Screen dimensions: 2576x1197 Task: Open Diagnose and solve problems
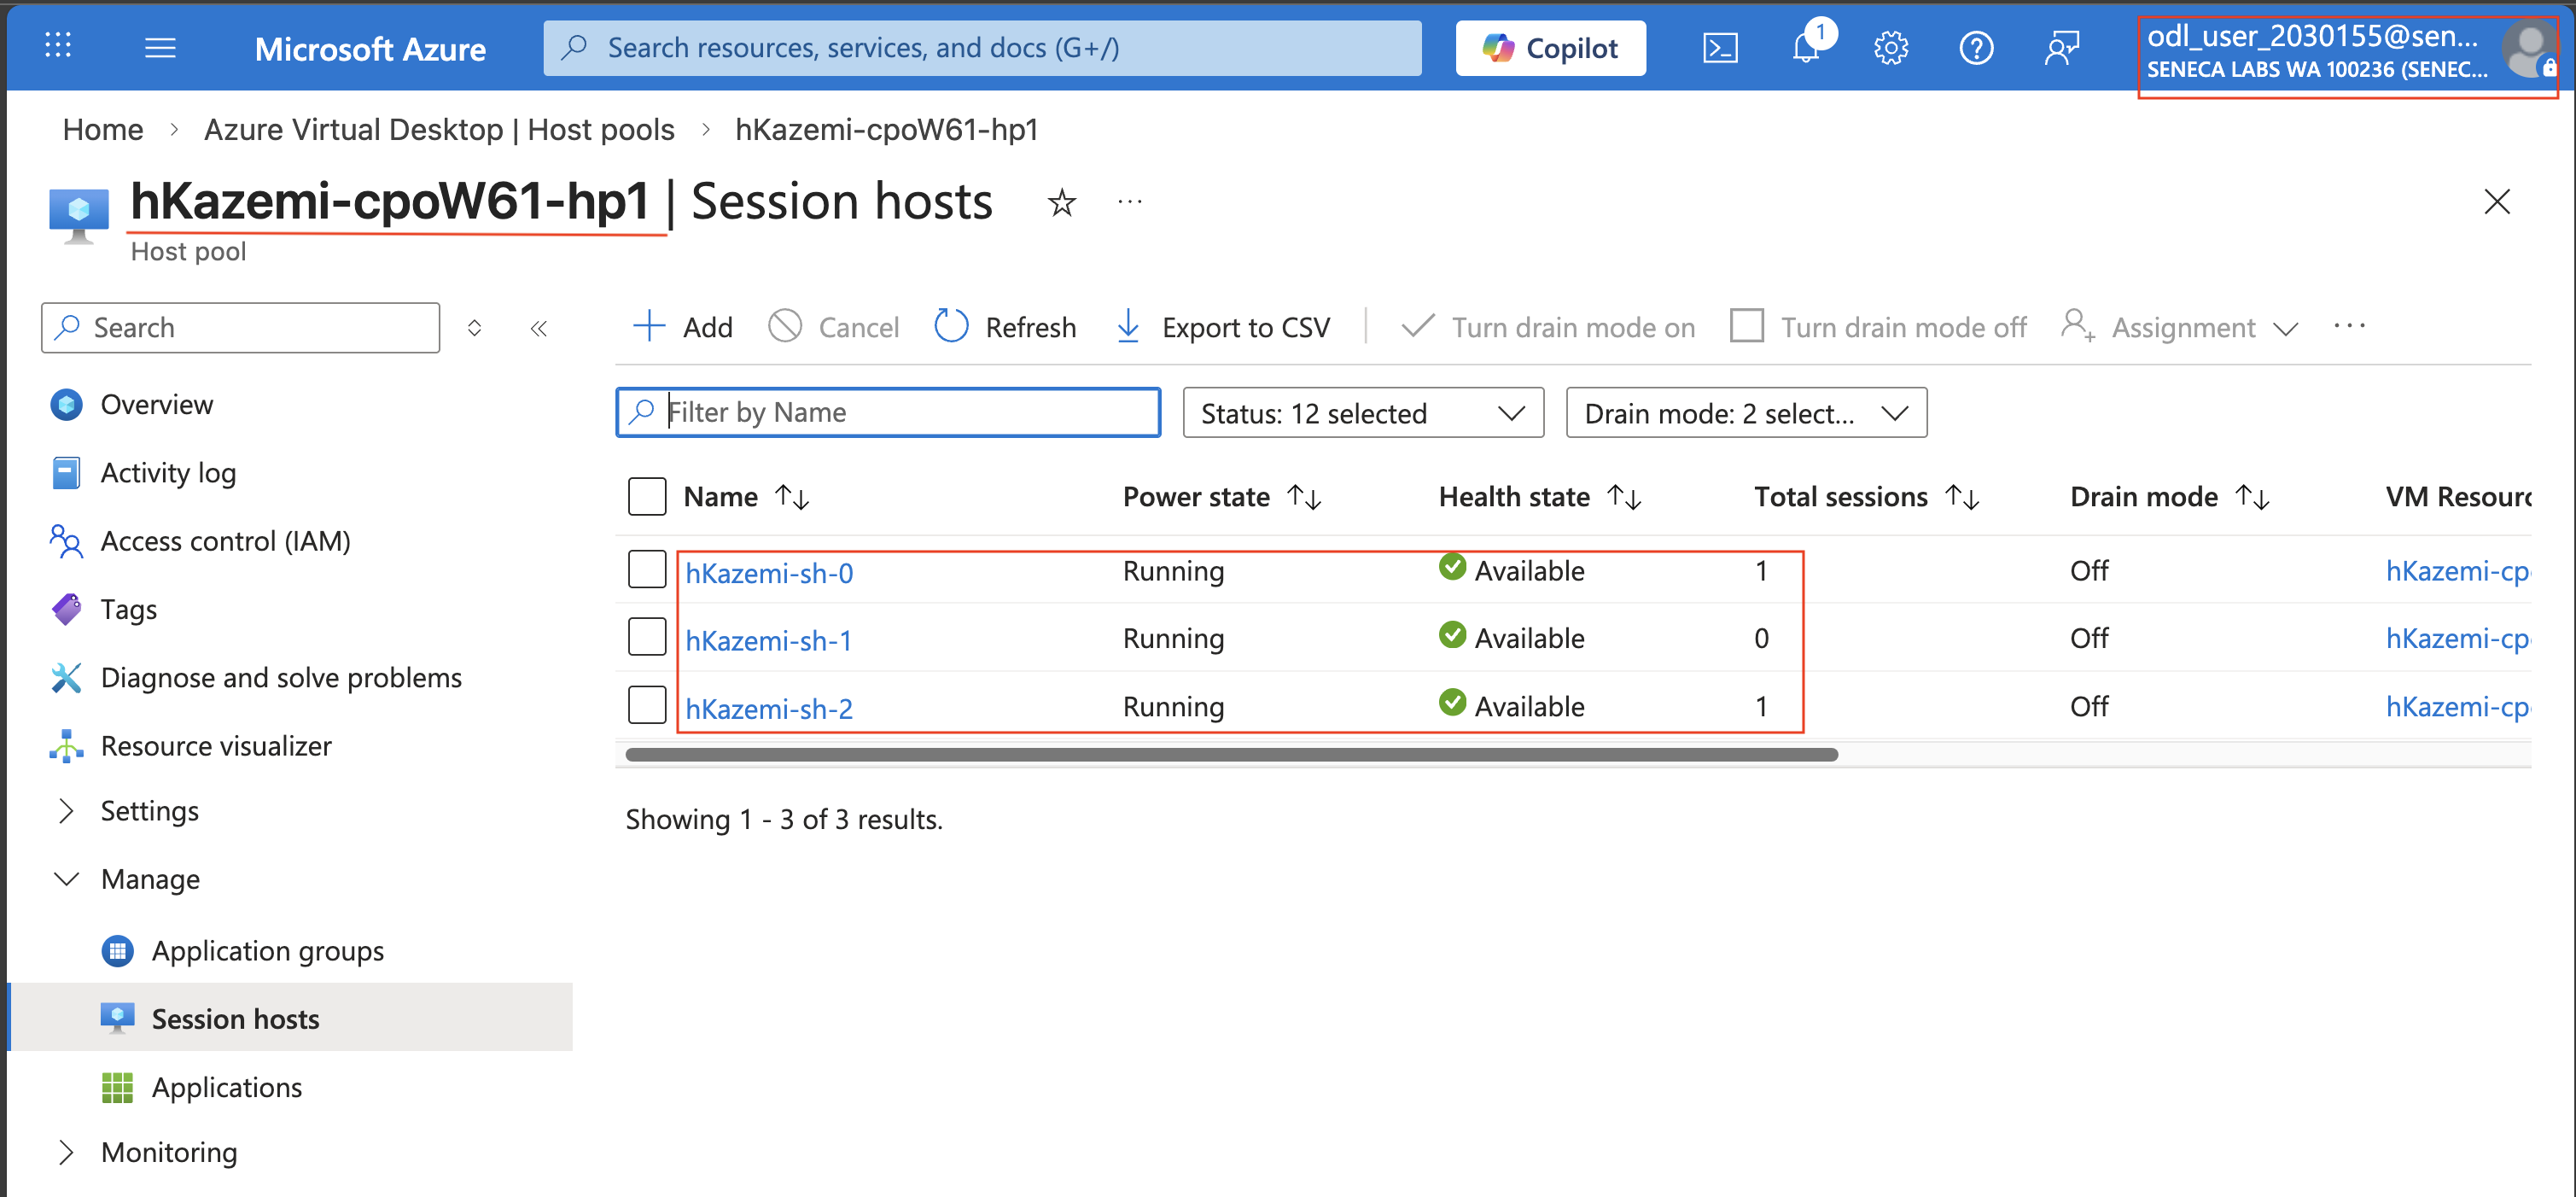click(281, 678)
